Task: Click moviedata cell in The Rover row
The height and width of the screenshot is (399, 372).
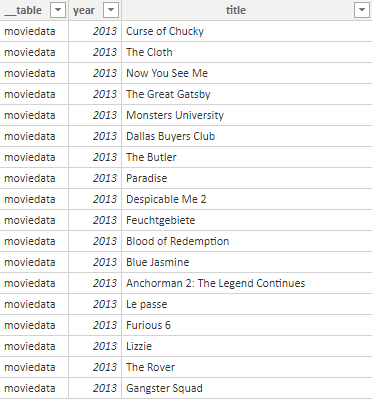Action: pos(34,367)
